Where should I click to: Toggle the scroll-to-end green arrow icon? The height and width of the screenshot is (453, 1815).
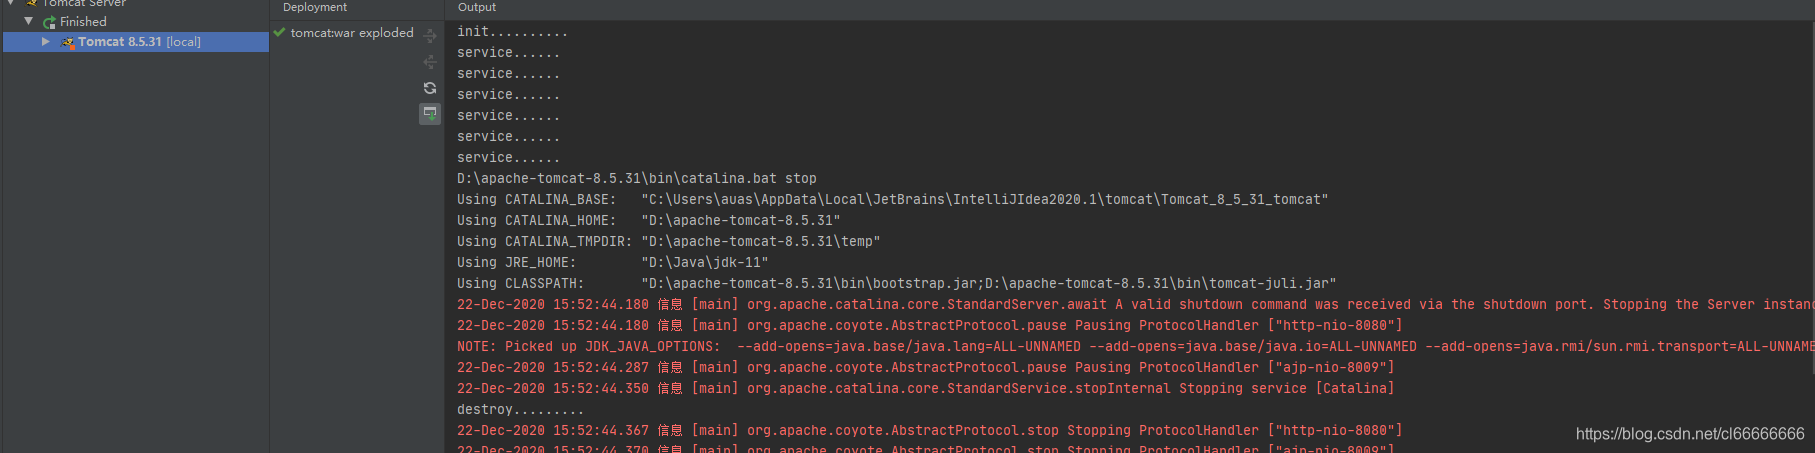pyautogui.click(x=430, y=114)
